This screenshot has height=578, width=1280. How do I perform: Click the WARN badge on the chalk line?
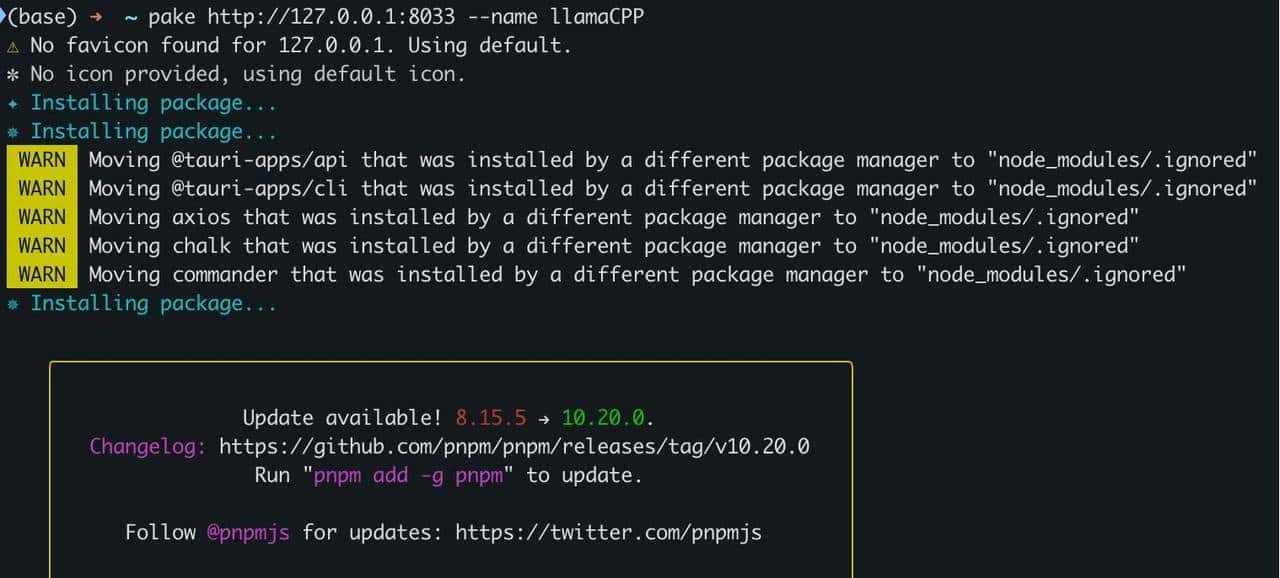pyautogui.click(x=42, y=245)
